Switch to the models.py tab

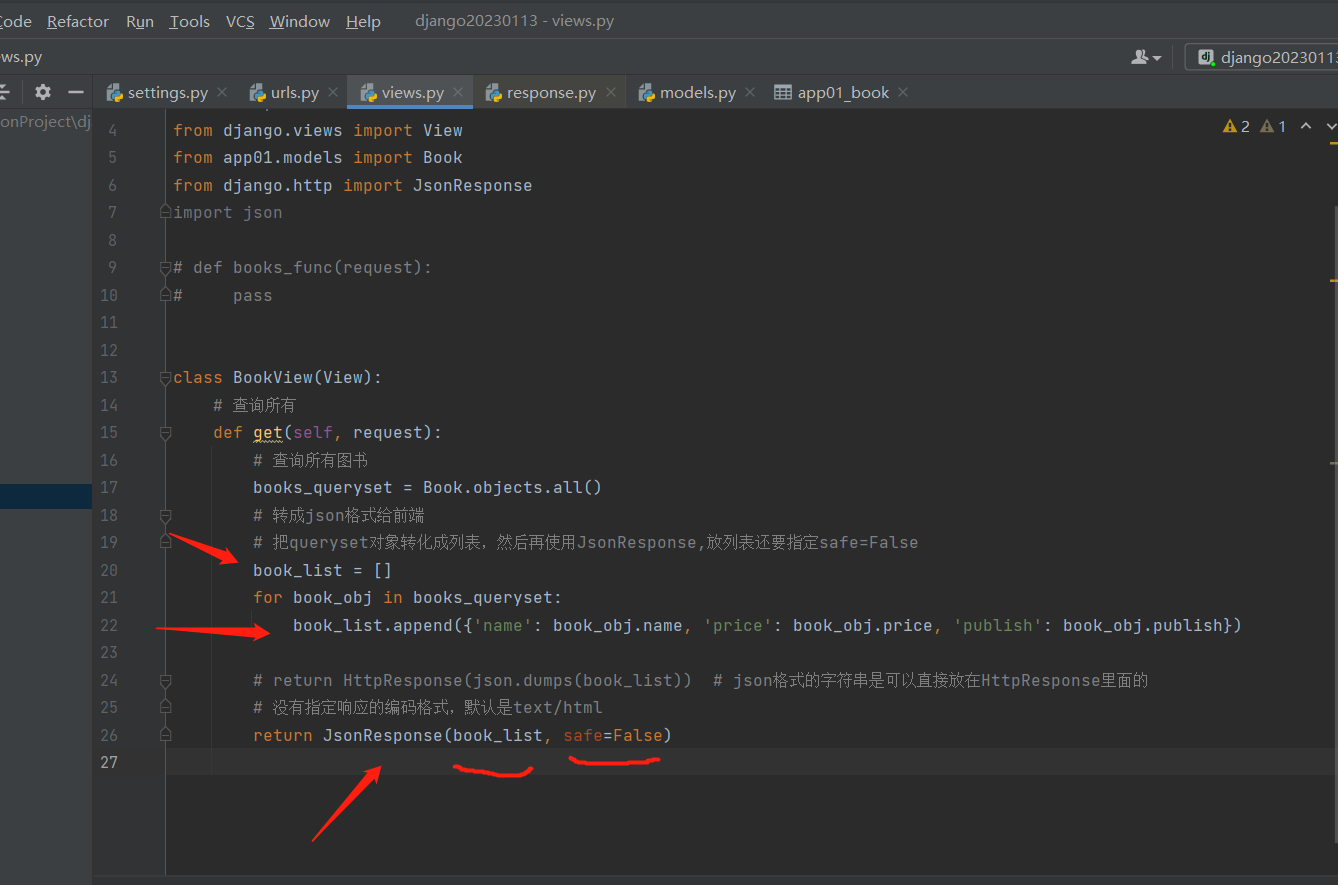point(697,92)
